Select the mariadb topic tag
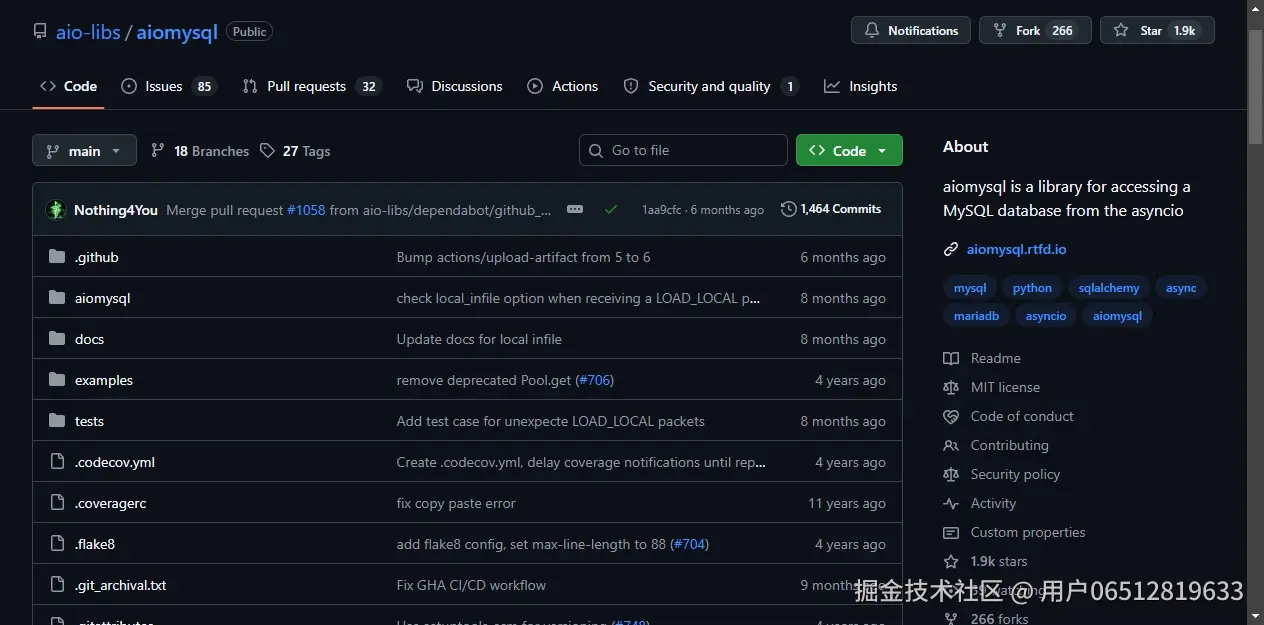This screenshot has height=625, width=1264. pos(976,315)
